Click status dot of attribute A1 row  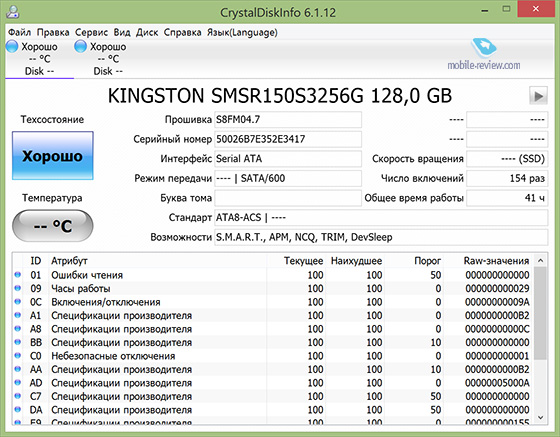pyautogui.click(x=18, y=315)
